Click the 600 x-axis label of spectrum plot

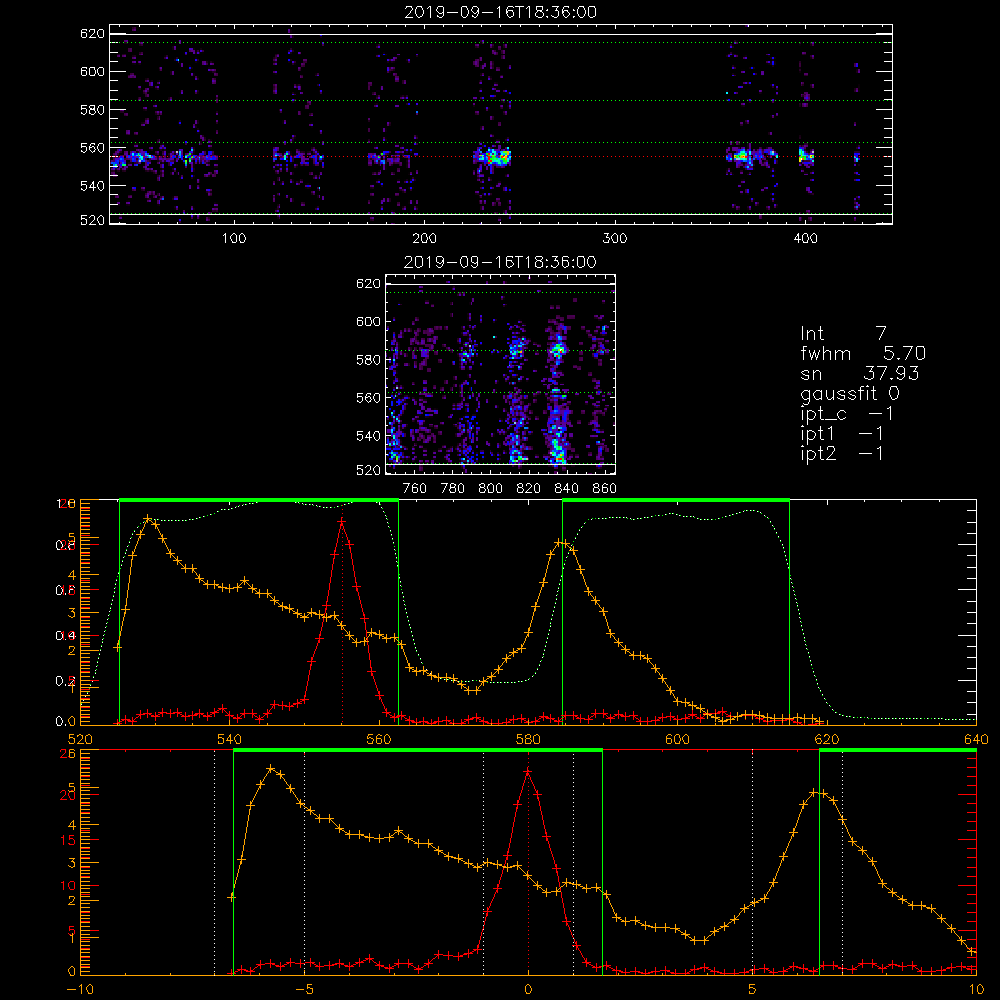pyautogui.click(x=677, y=739)
